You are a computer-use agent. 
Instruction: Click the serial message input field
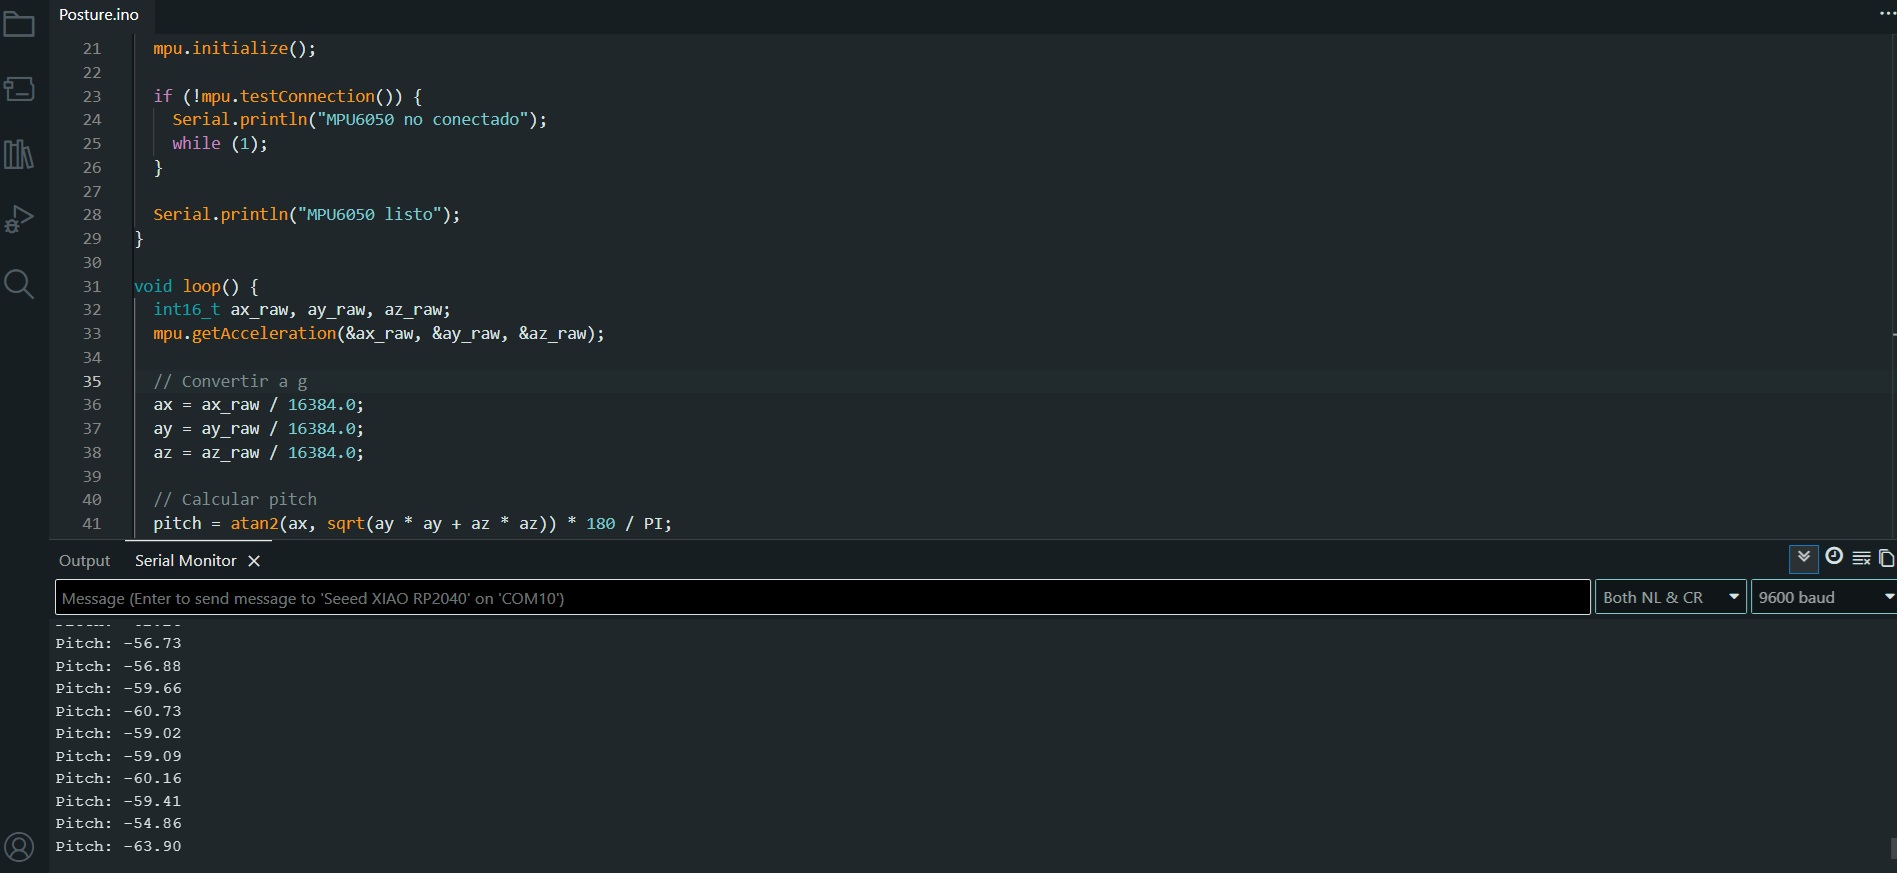click(822, 598)
